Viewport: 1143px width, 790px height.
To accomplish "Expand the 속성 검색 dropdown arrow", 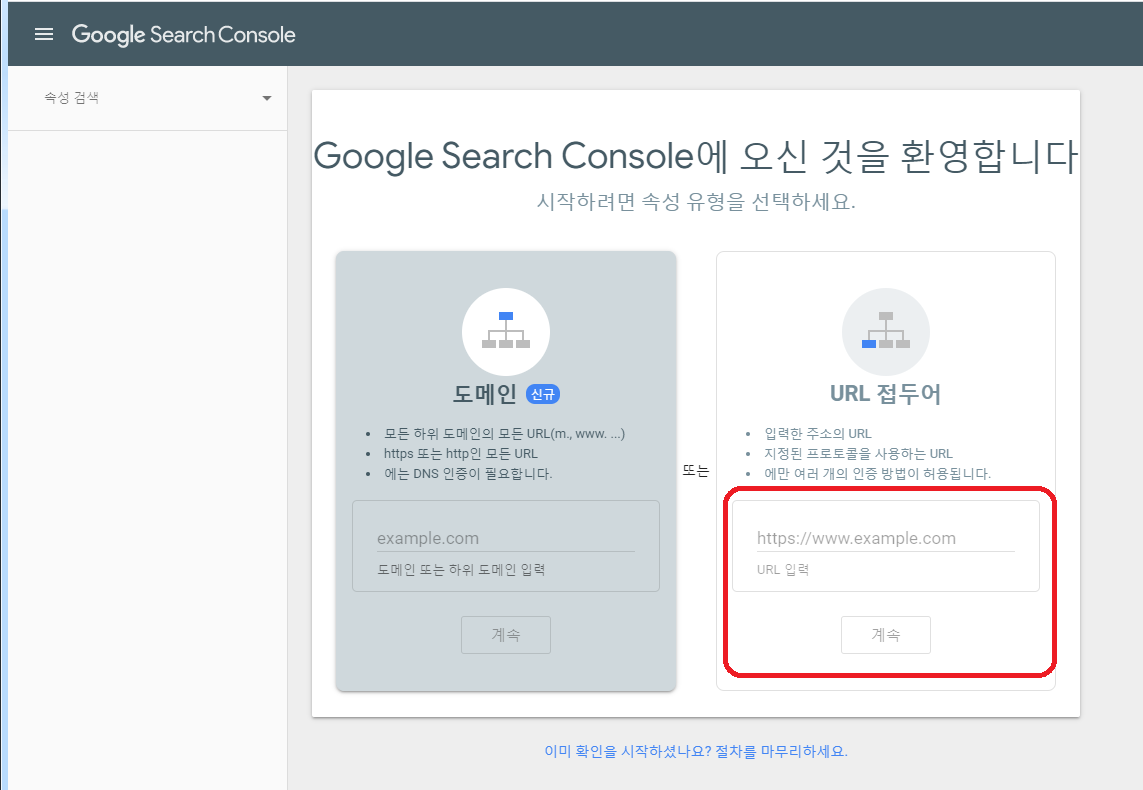I will pyautogui.click(x=267, y=98).
